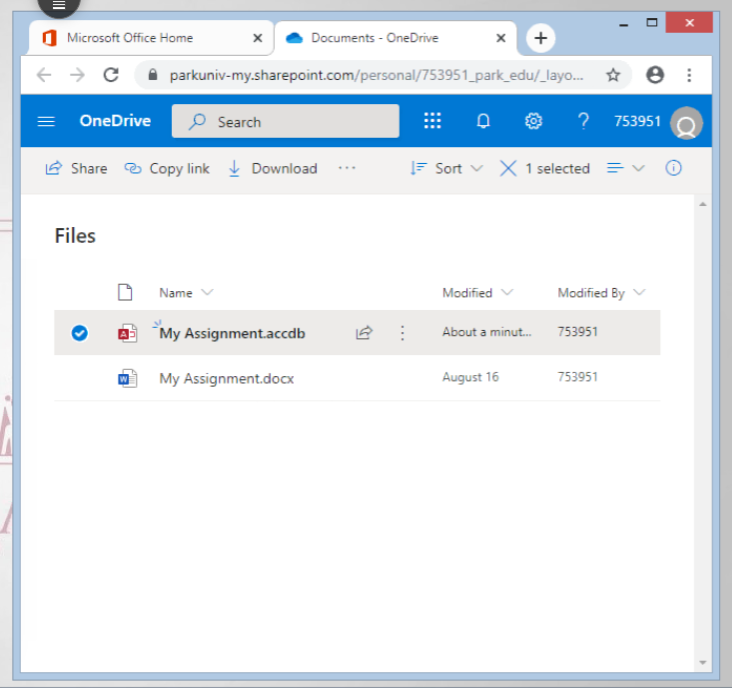The image size is (732, 688).
Task: Click the Access file icon for My Assignment.accdb
Action: coord(127,333)
